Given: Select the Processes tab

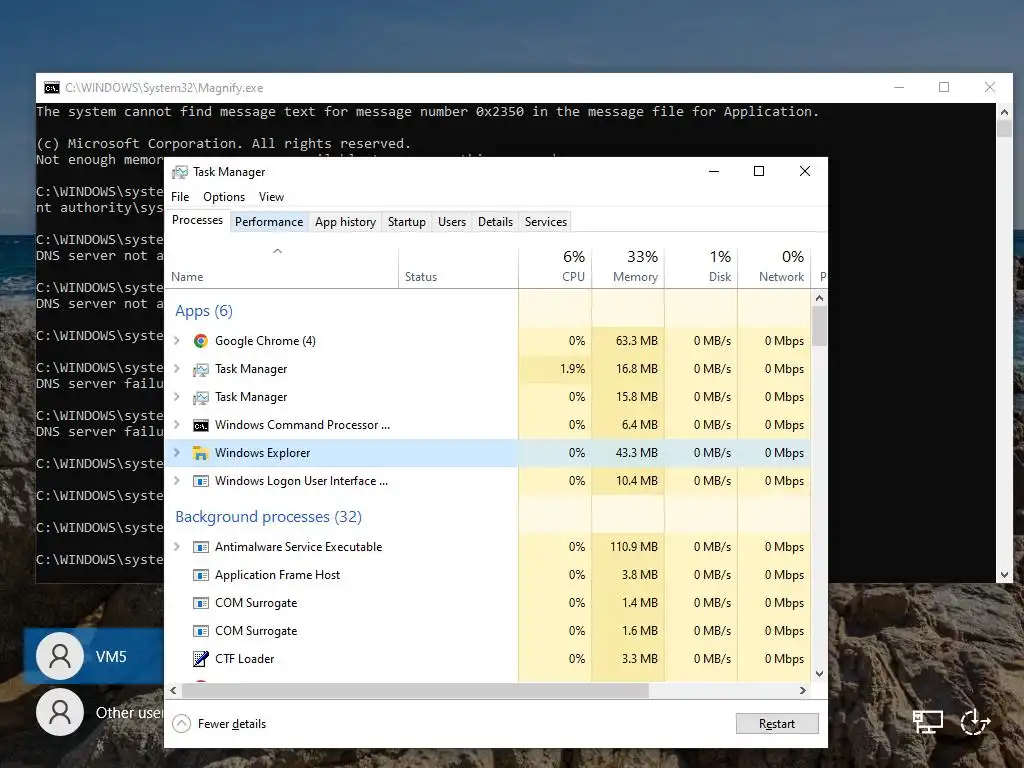Looking at the screenshot, I should click(x=197, y=220).
